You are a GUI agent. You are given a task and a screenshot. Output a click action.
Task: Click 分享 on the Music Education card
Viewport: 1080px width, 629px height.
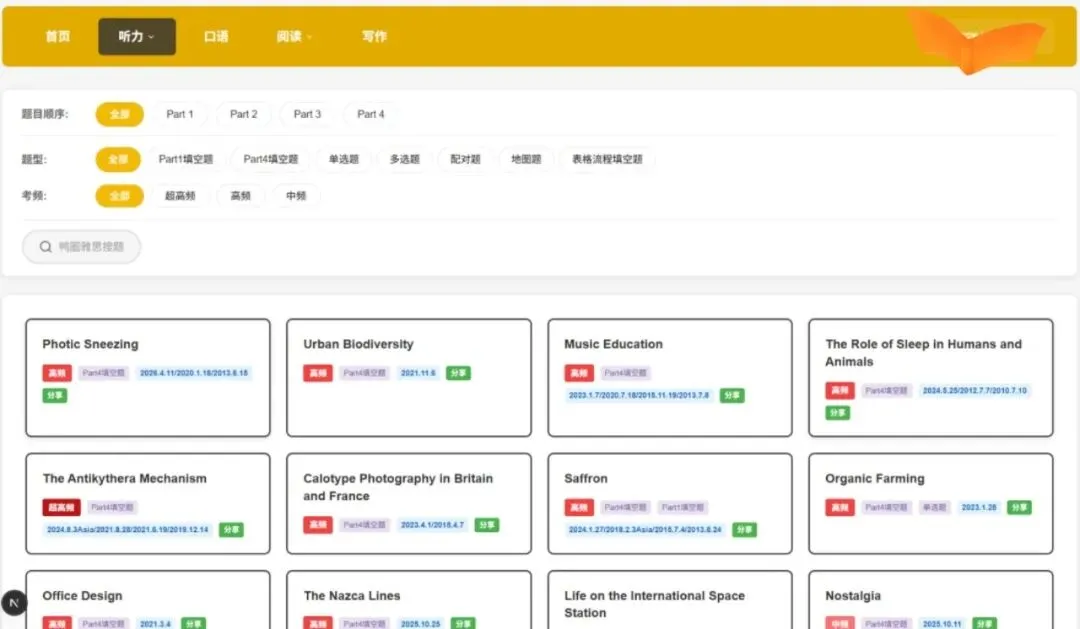pos(732,395)
